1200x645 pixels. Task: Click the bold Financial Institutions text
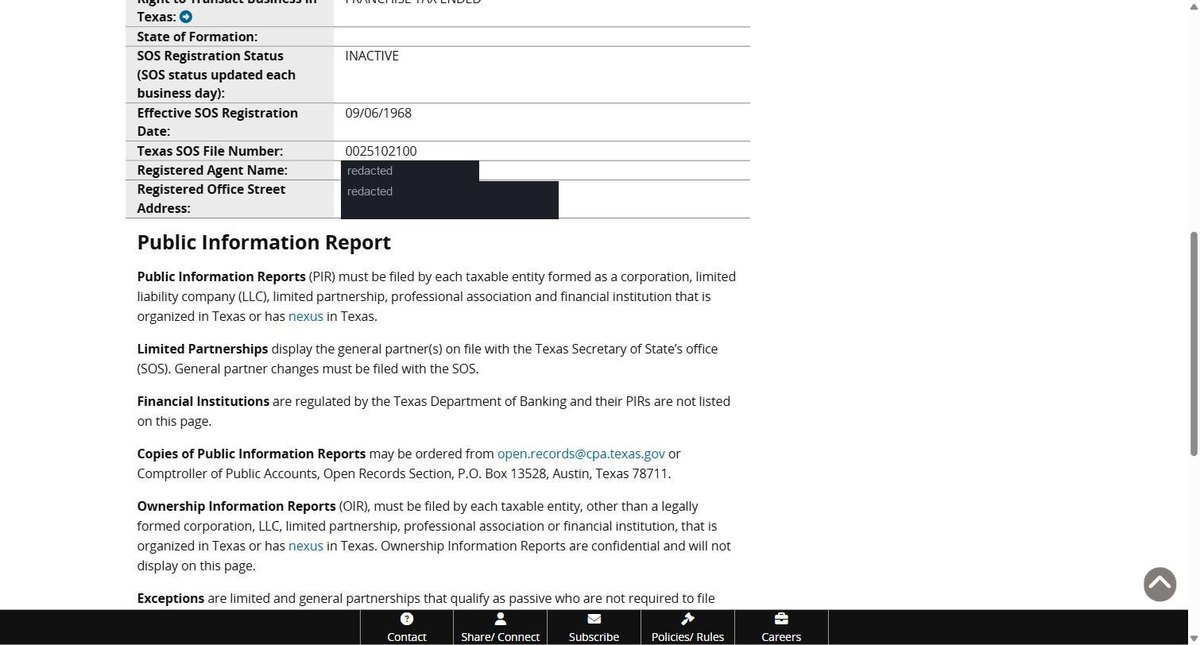click(x=203, y=401)
